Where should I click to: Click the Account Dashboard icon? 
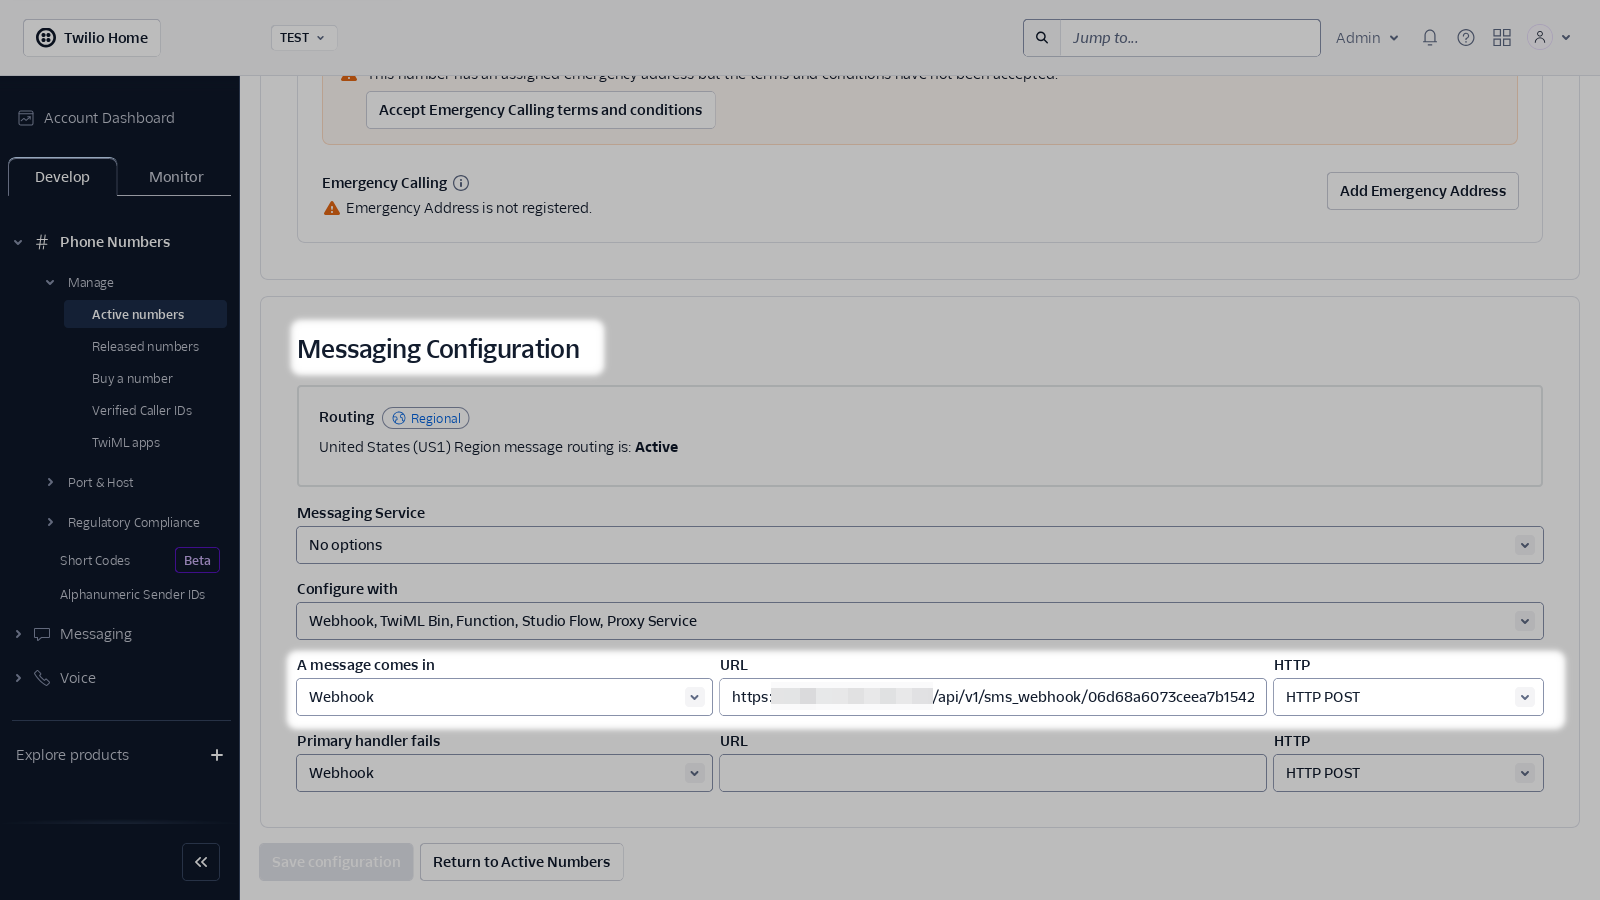coord(26,118)
